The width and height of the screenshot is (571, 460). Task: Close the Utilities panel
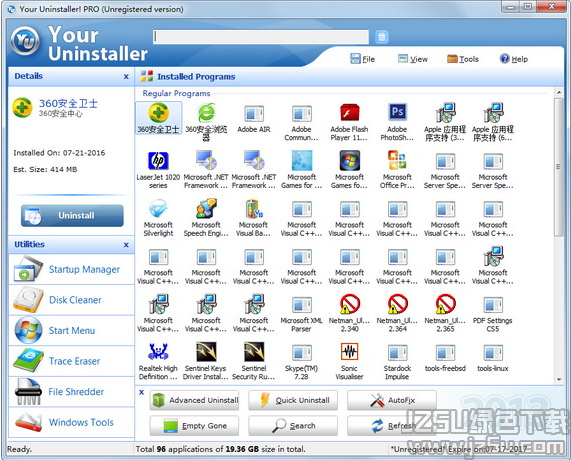[126, 245]
